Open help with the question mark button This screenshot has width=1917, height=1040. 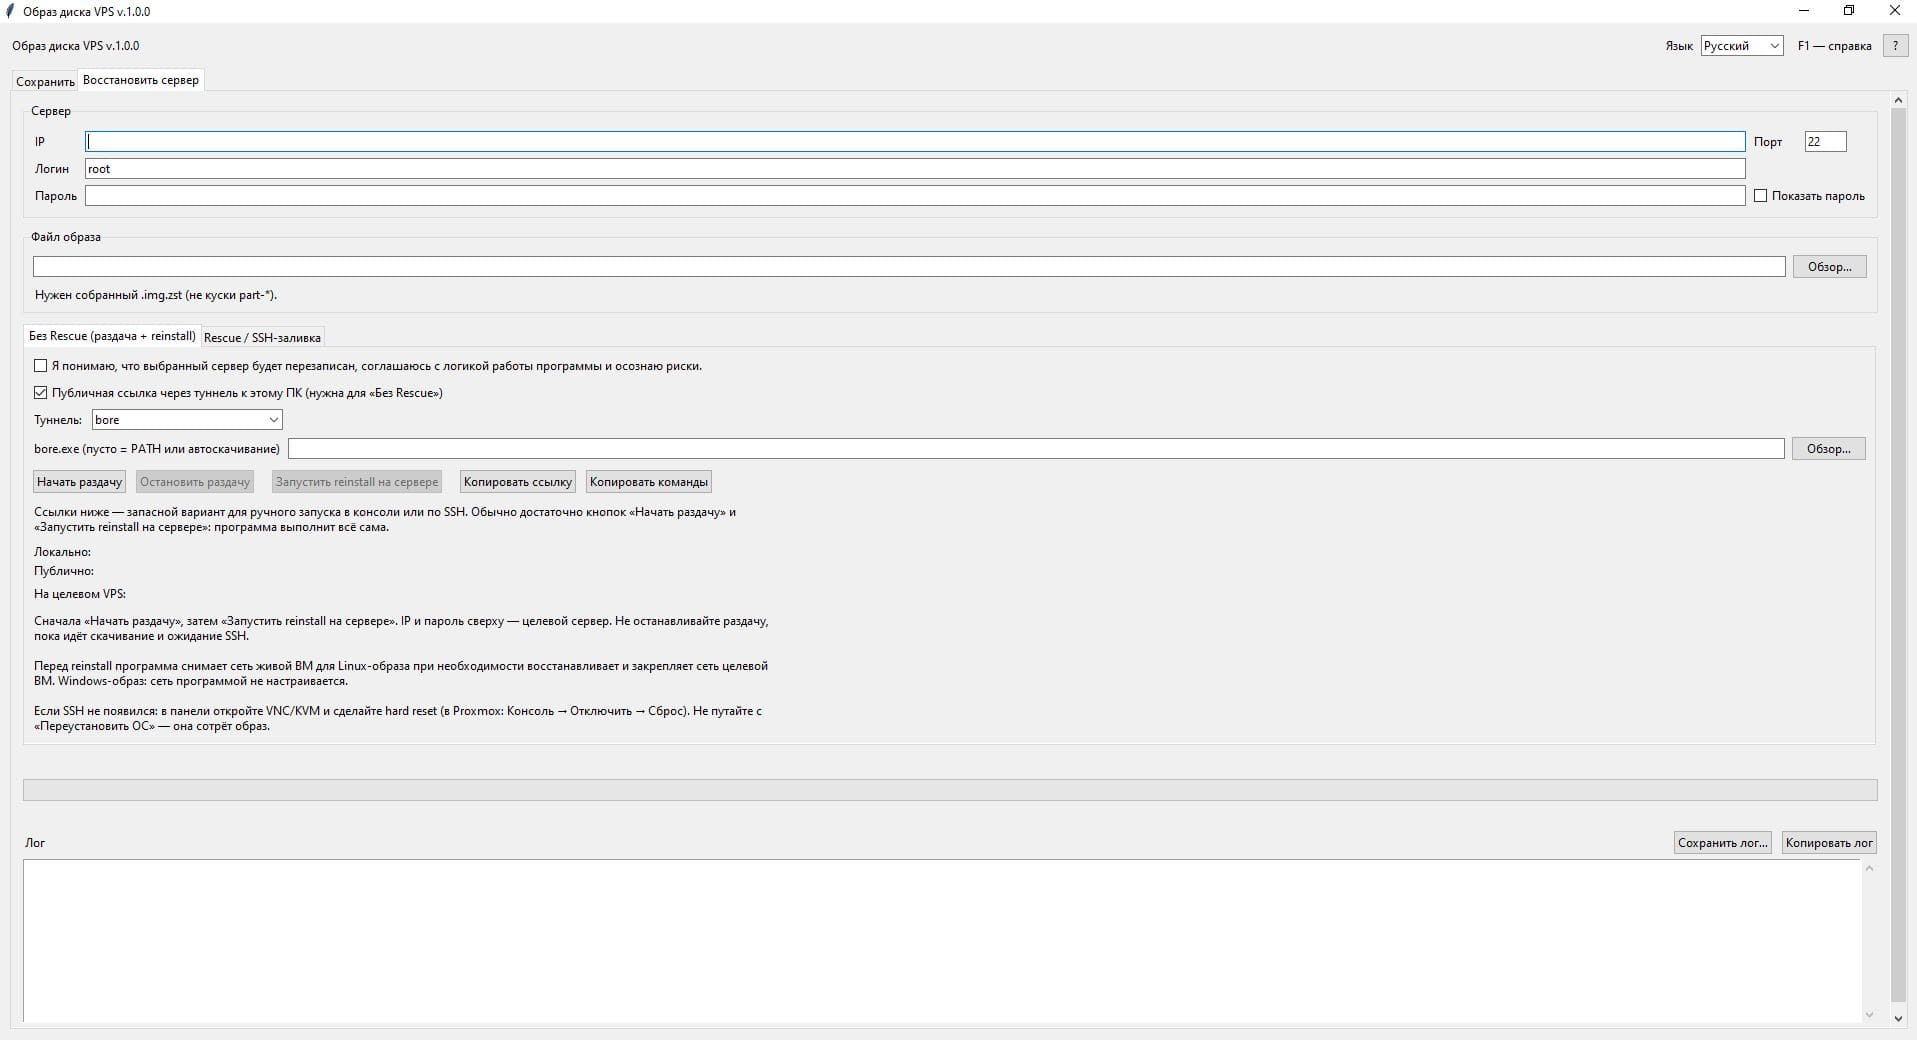[1894, 46]
